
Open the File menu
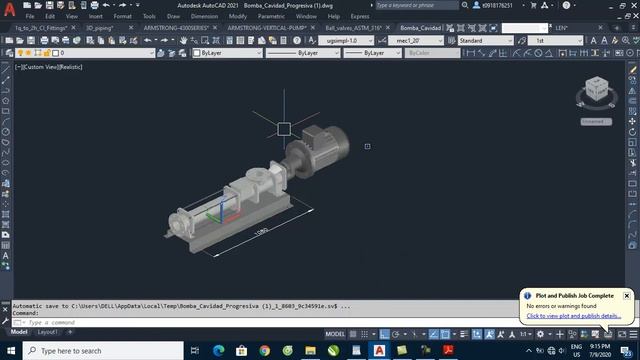30,16
